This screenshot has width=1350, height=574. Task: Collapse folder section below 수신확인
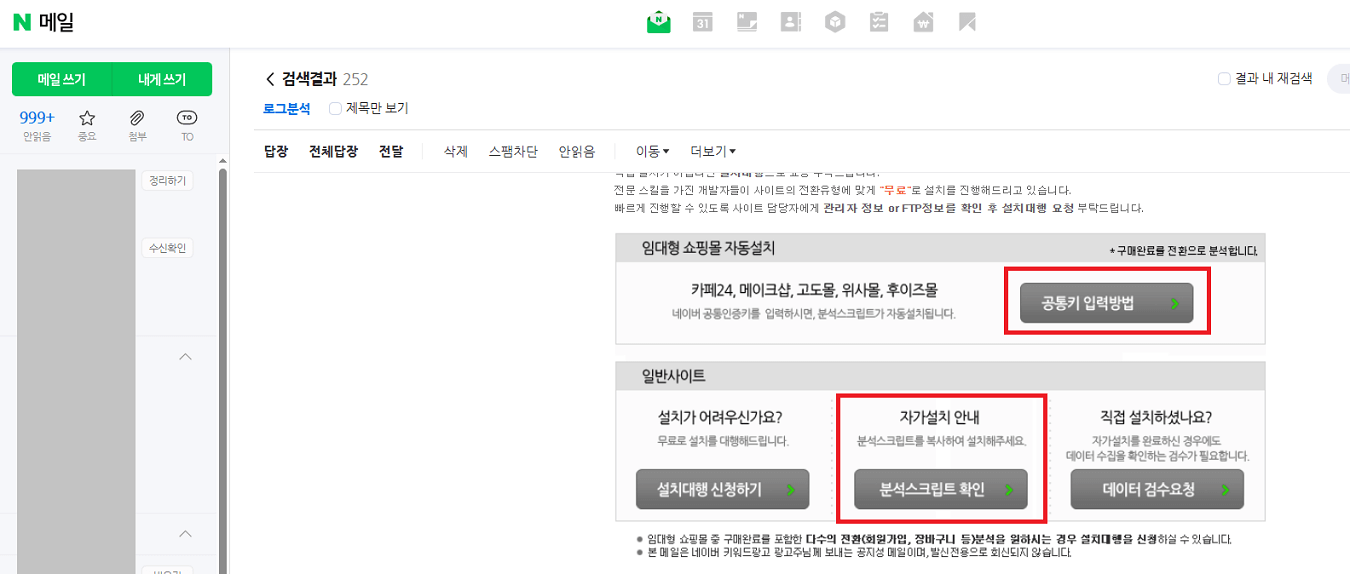pyautogui.click(x=185, y=356)
